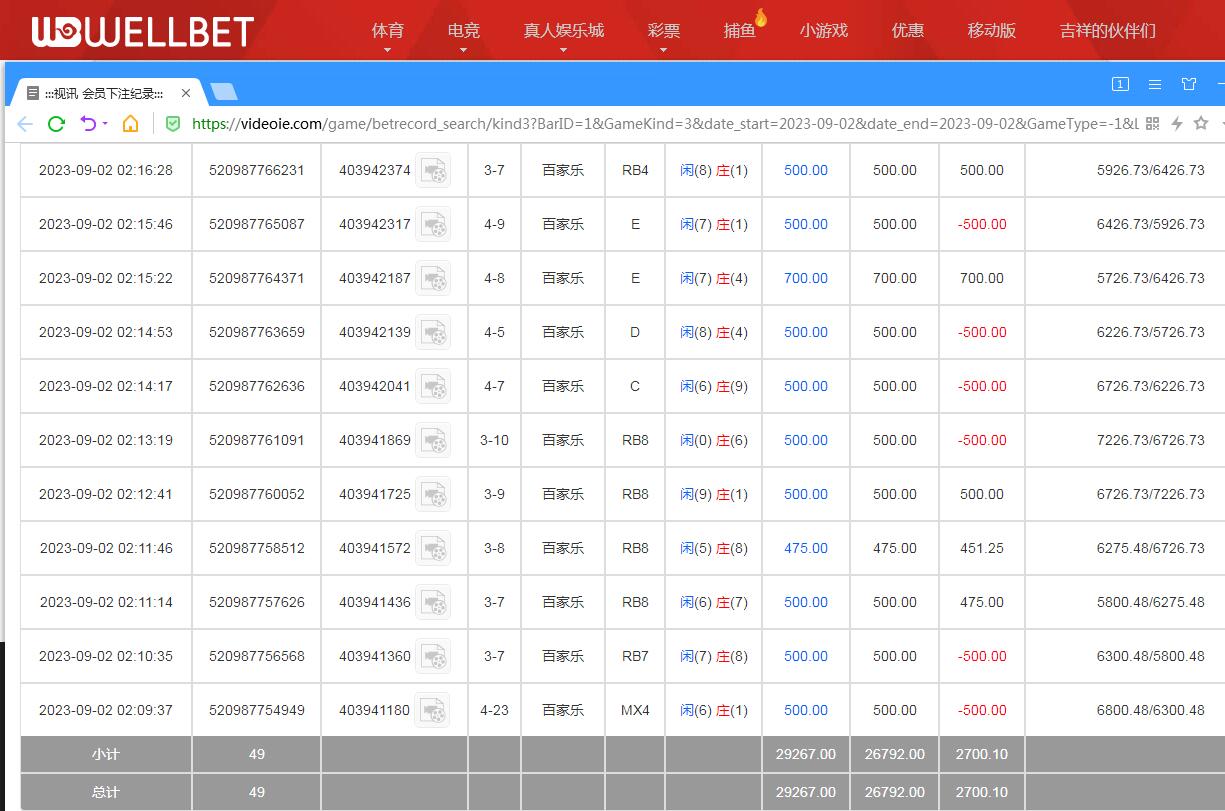Image resolution: width=1225 pixels, height=811 pixels.
Task: Open the 吉祥的伙伴们 partners page
Action: 1108,30
